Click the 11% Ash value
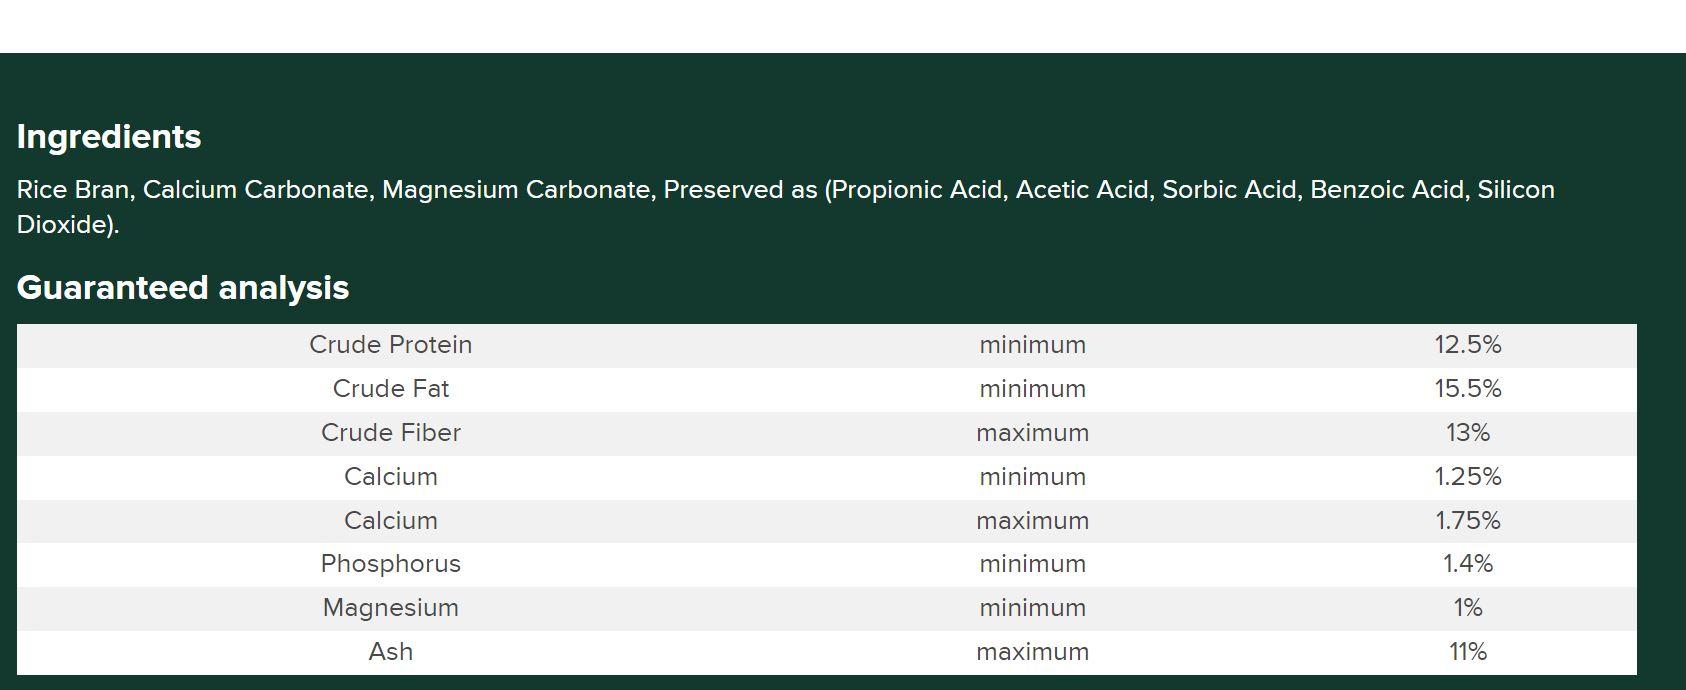The width and height of the screenshot is (1686, 690). (x=1467, y=652)
